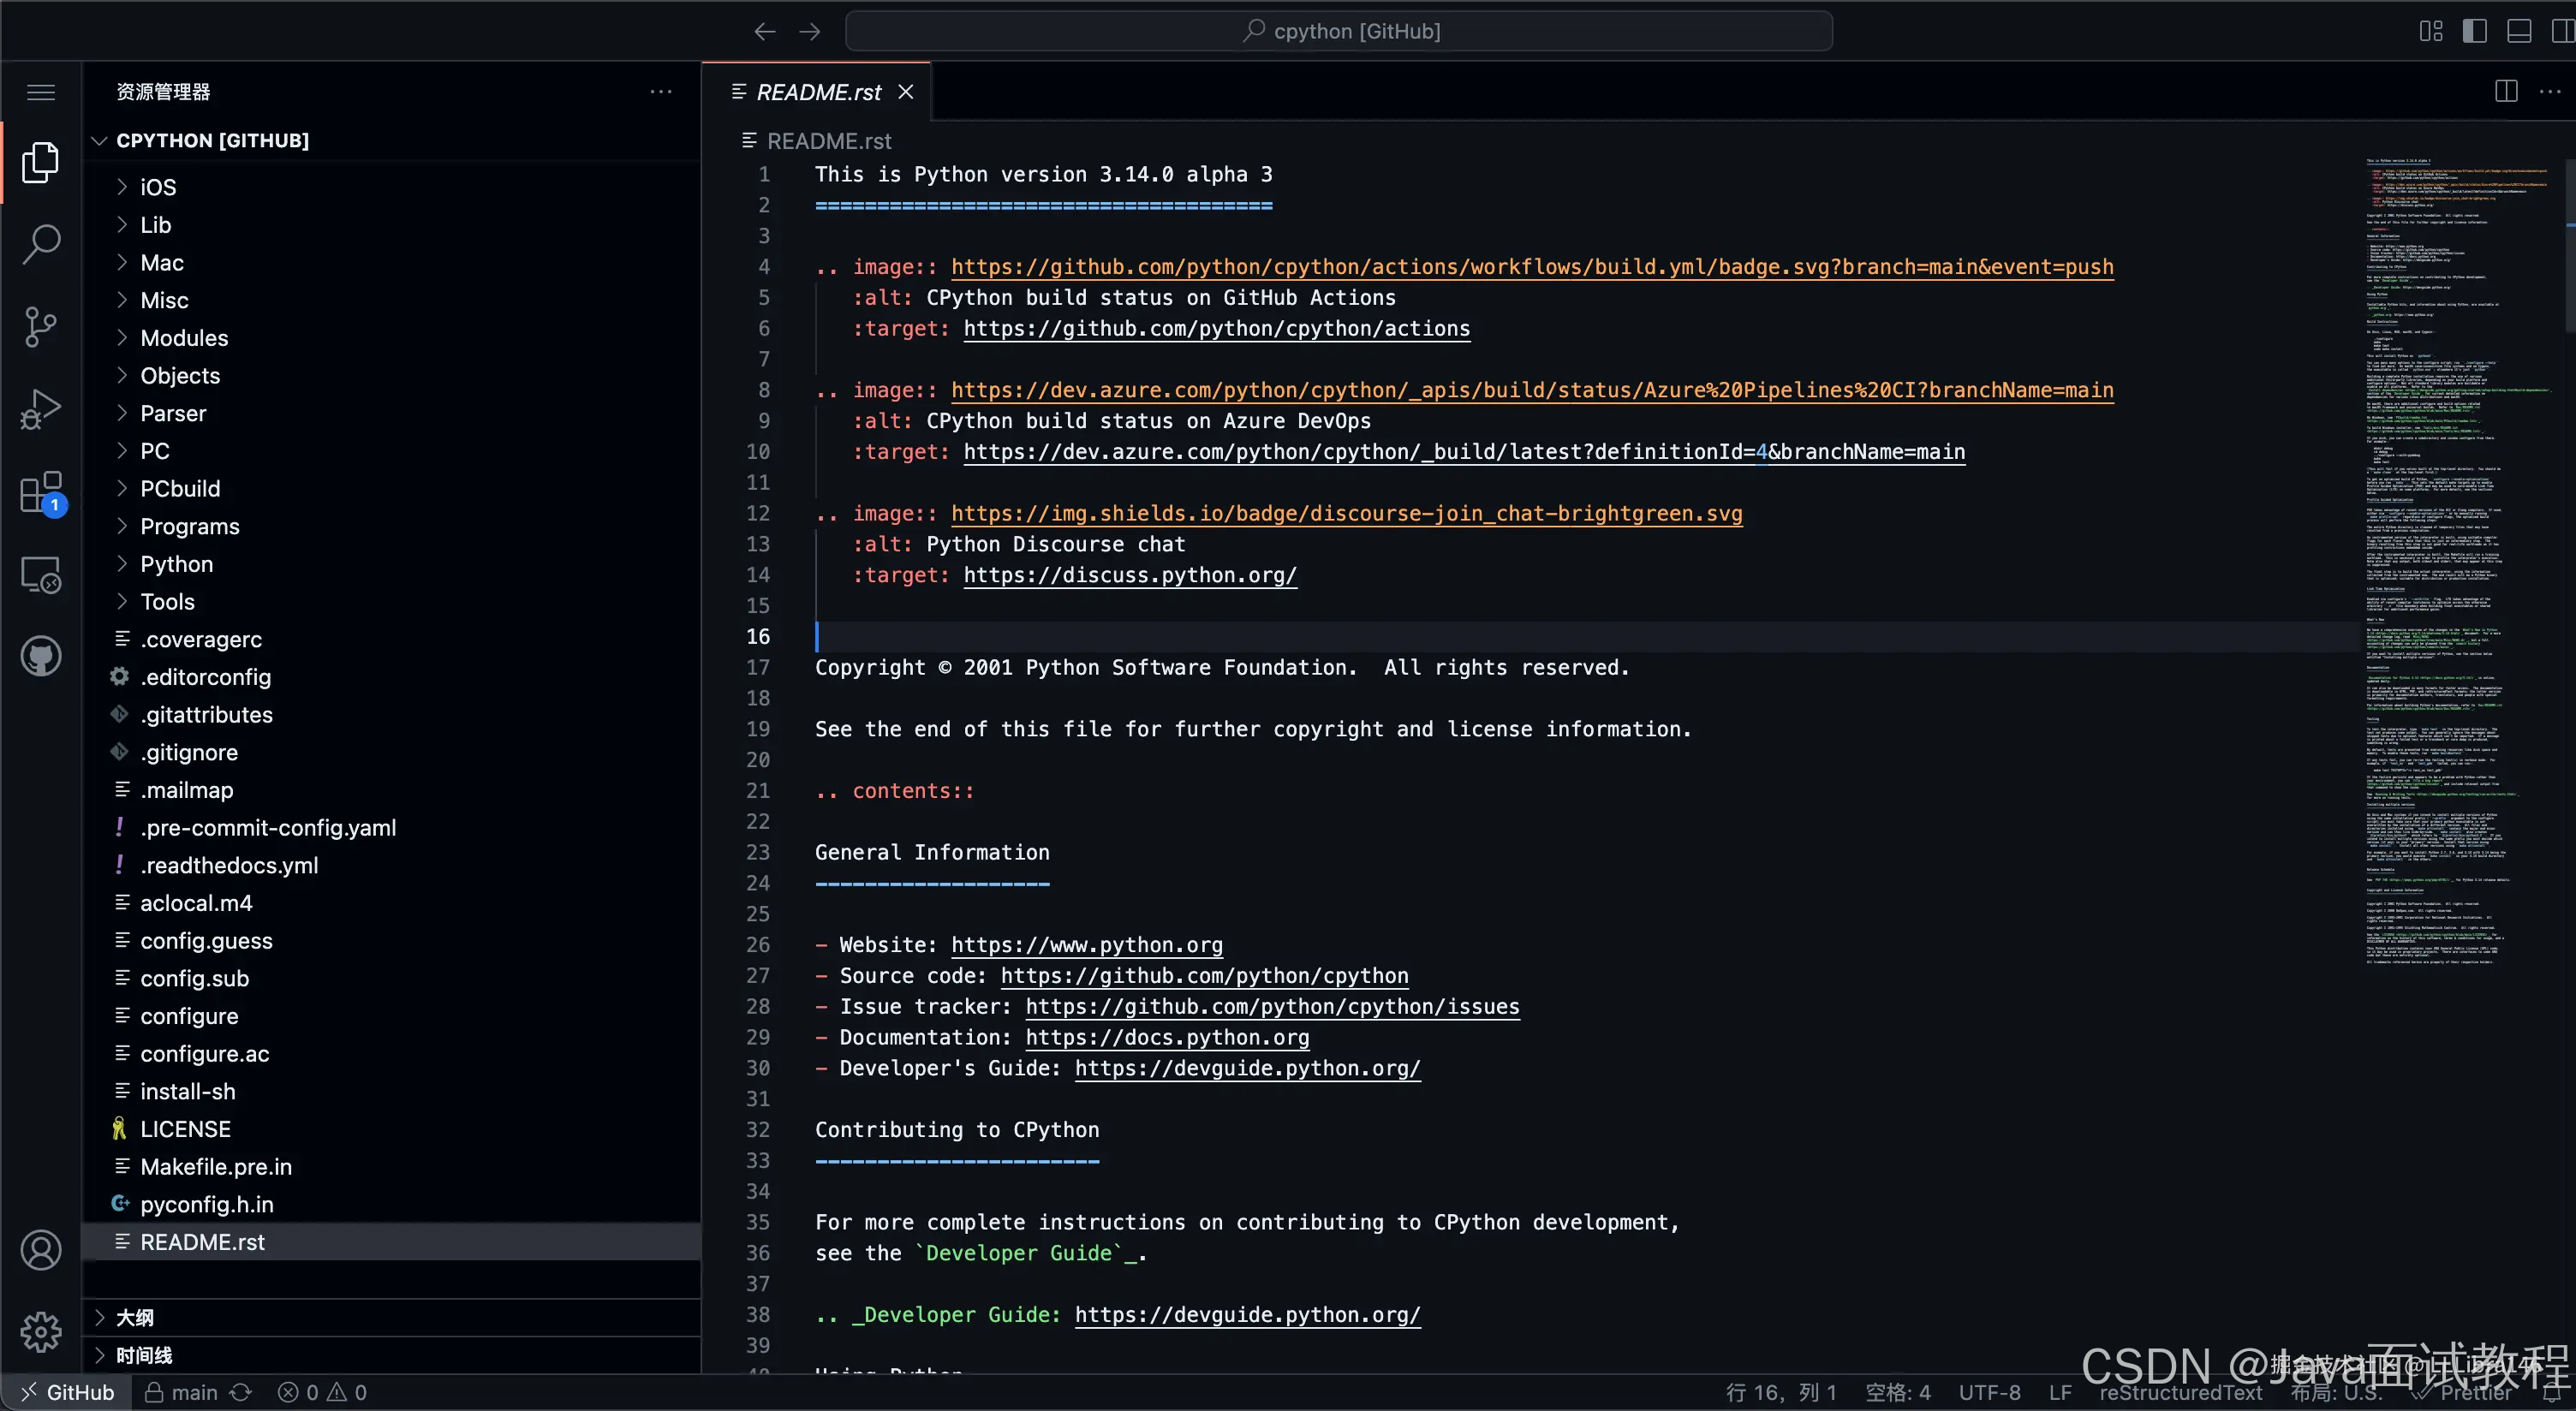Open the Remote Explorer view

[41, 575]
